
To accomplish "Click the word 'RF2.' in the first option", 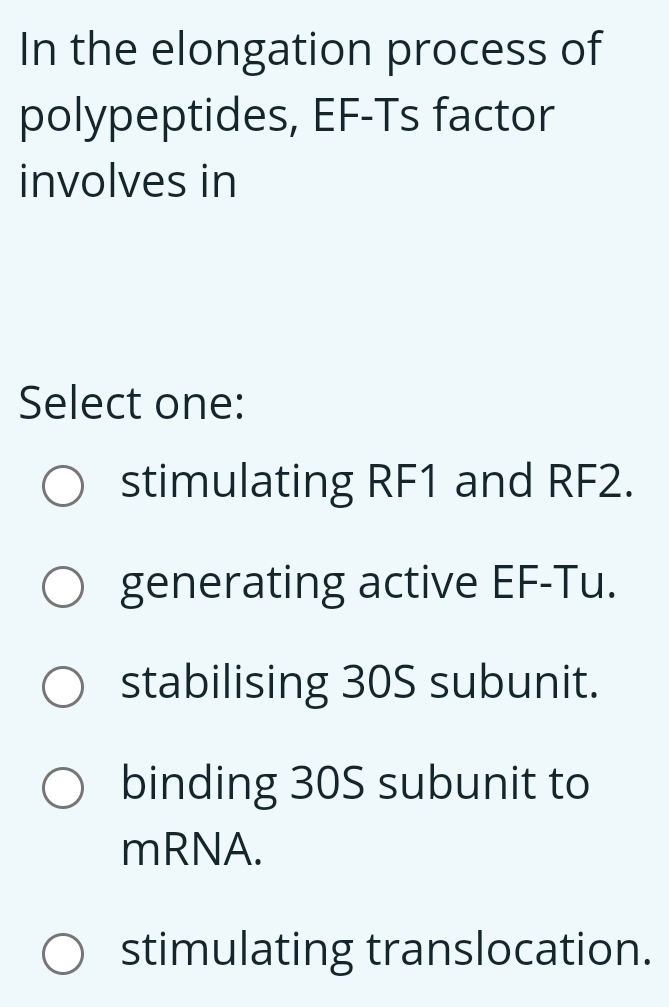I will click(591, 482).
